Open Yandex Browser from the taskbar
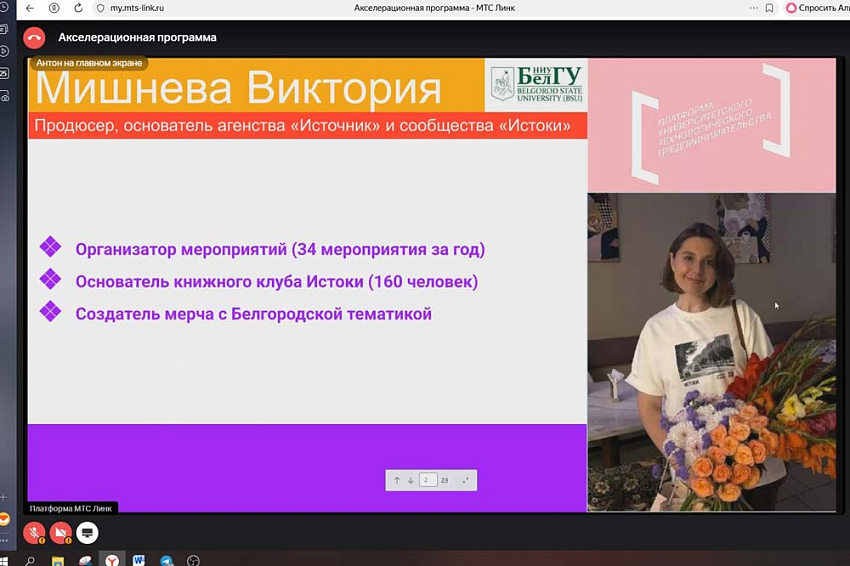850x566 pixels. pyautogui.click(x=112, y=560)
